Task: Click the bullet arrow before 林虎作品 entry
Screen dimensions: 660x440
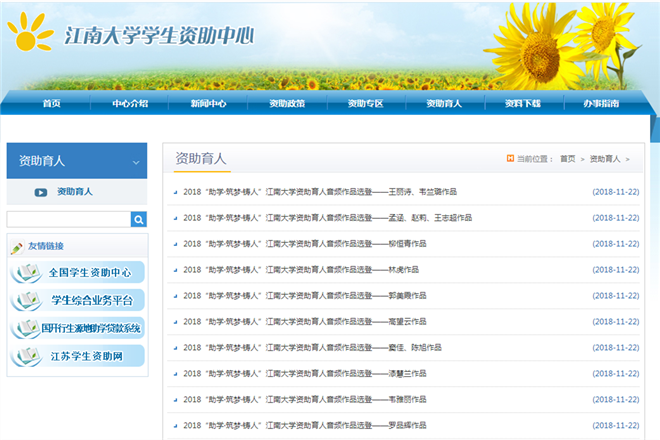Action: point(175,270)
